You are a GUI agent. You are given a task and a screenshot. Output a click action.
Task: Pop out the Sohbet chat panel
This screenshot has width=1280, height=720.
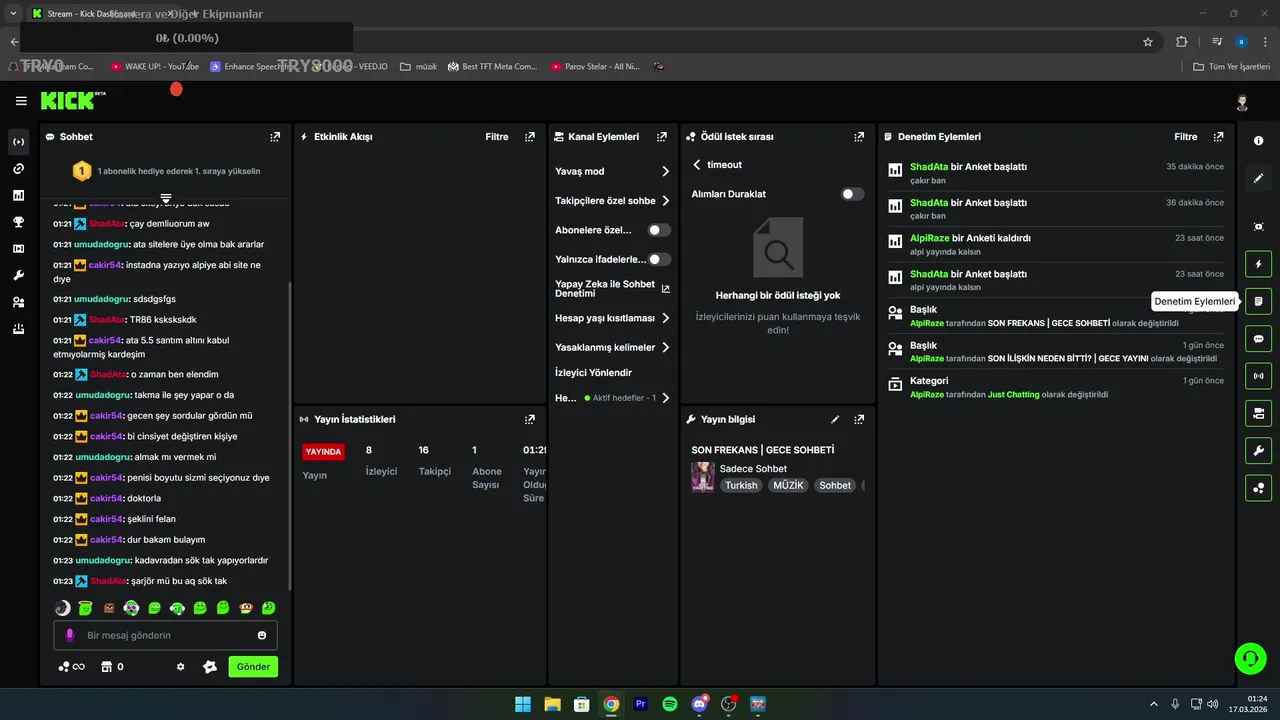[275, 137]
